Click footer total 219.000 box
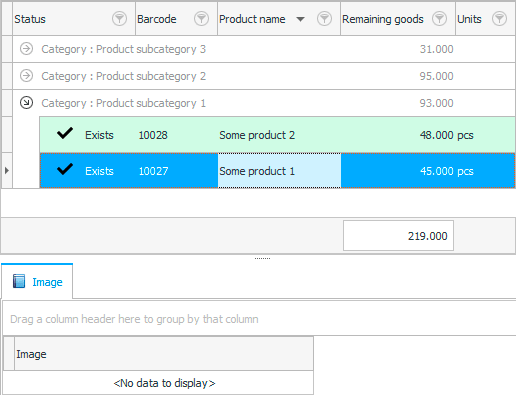Screen dimensions: 516x395 click(398, 236)
